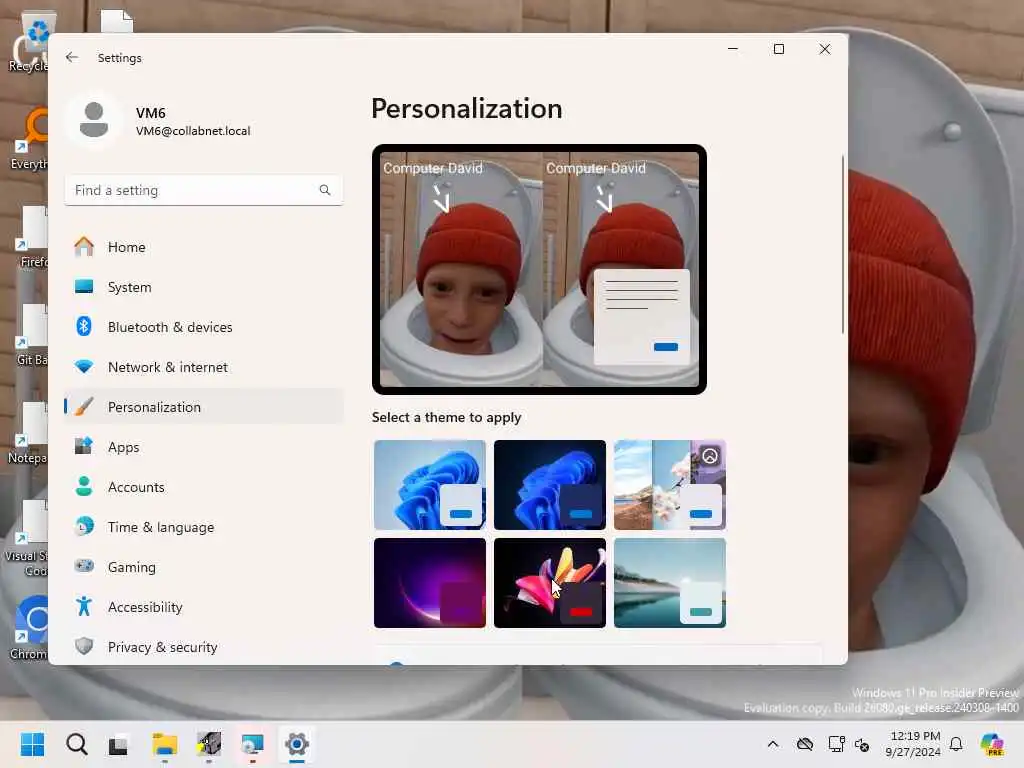Open Copilot preview icon in taskbar
This screenshot has height=768, width=1024.
pyautogui.click(x=992, y=744)
